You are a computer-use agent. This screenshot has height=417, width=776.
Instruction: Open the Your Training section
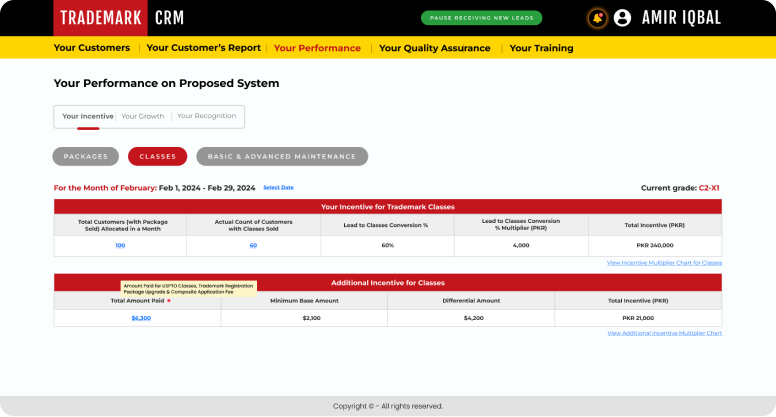tap(541, 48)
